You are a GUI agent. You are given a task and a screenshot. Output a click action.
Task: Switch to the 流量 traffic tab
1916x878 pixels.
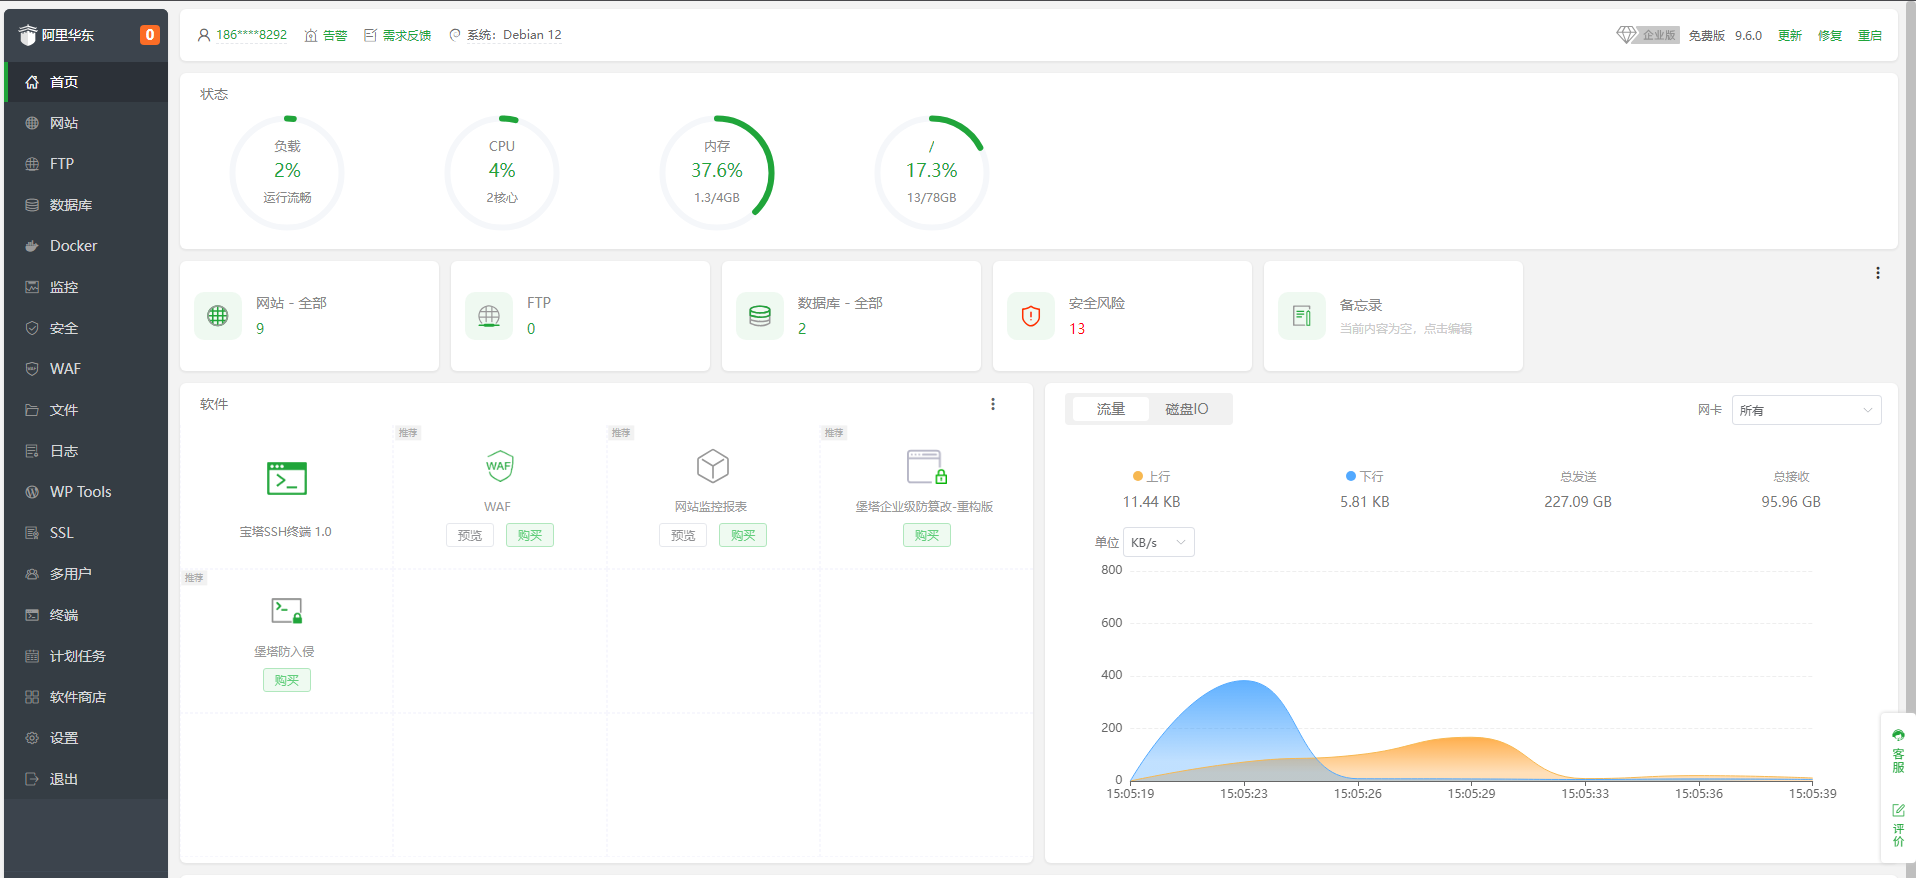(1110, 409)
